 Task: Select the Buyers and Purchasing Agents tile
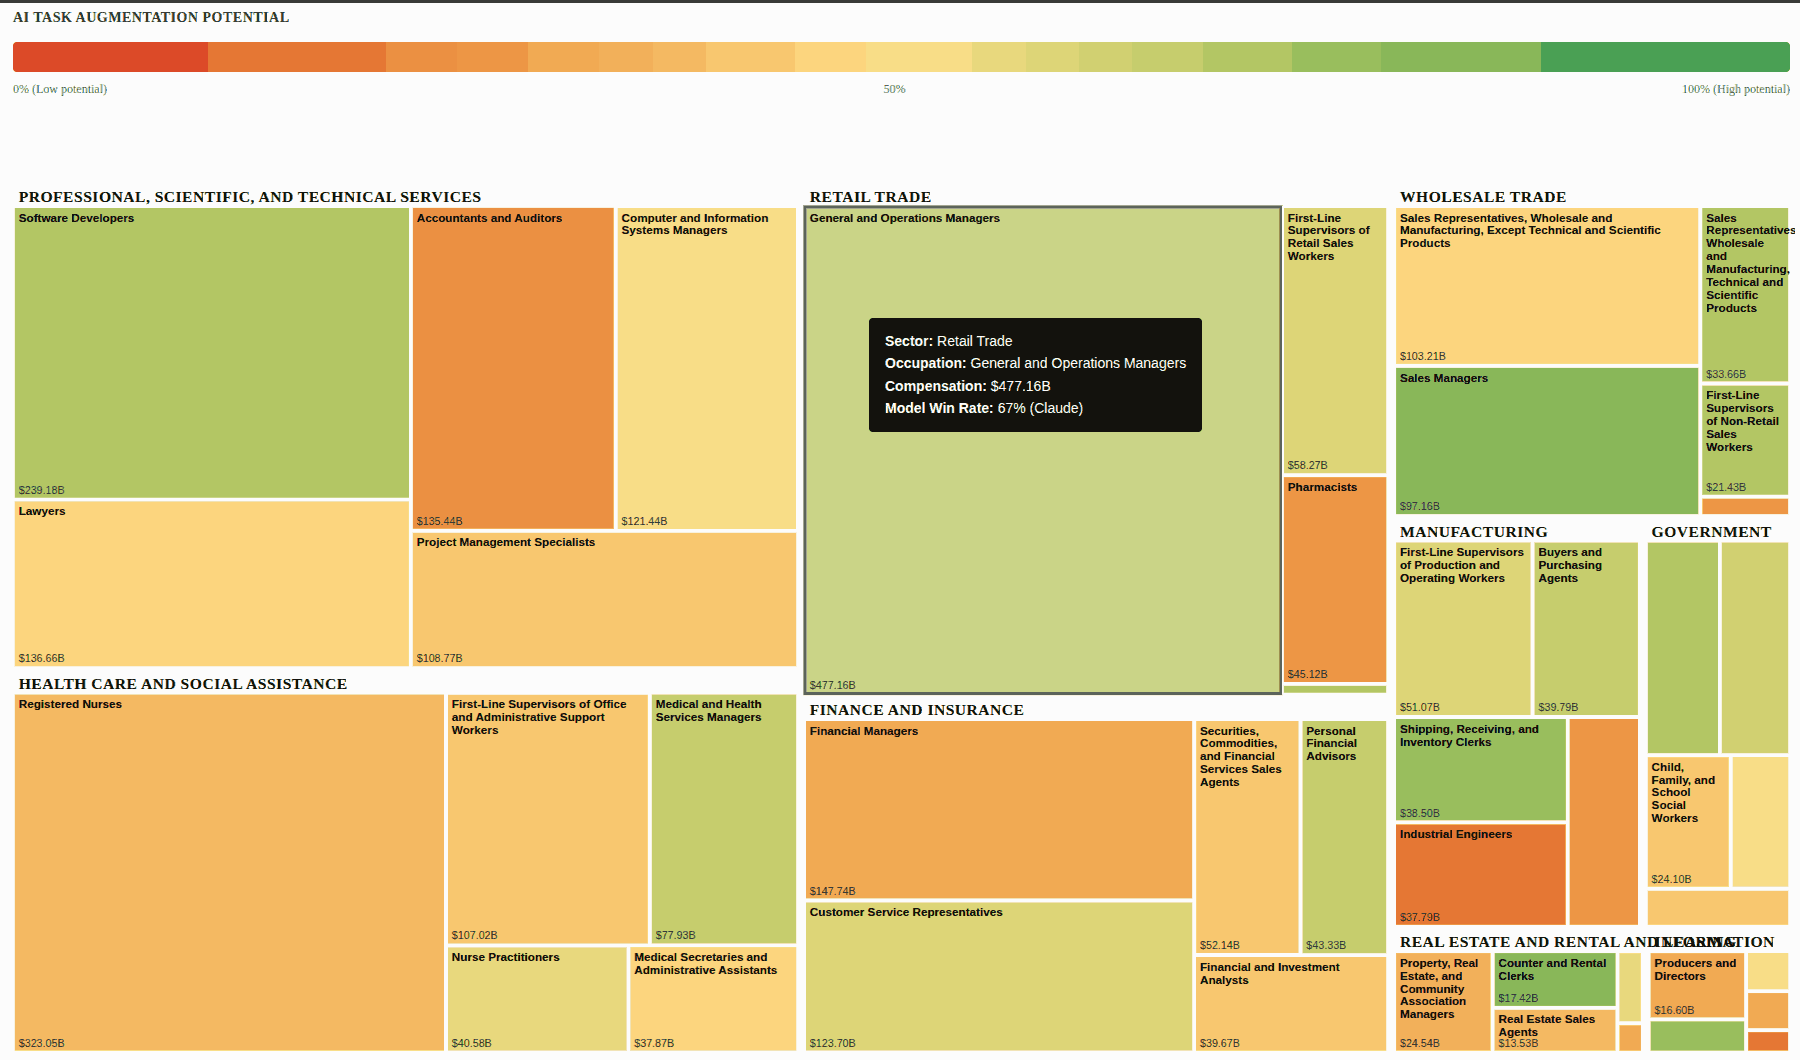point(1585,628)
